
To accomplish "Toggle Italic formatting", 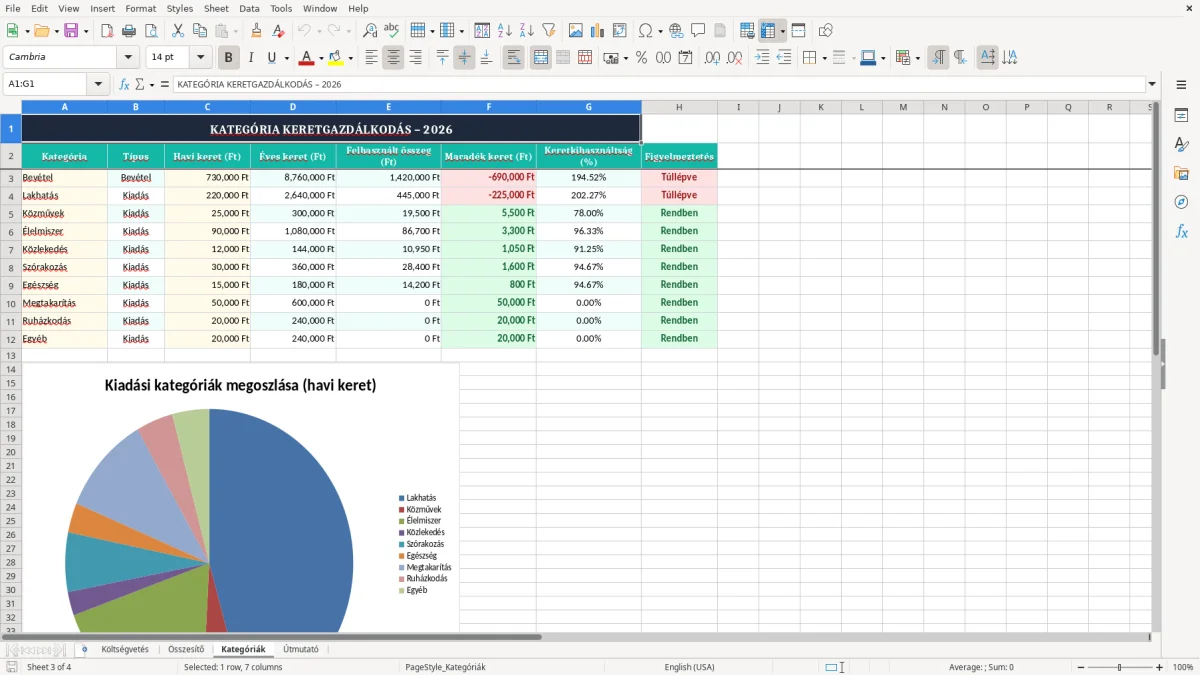I will click(251, 58).
